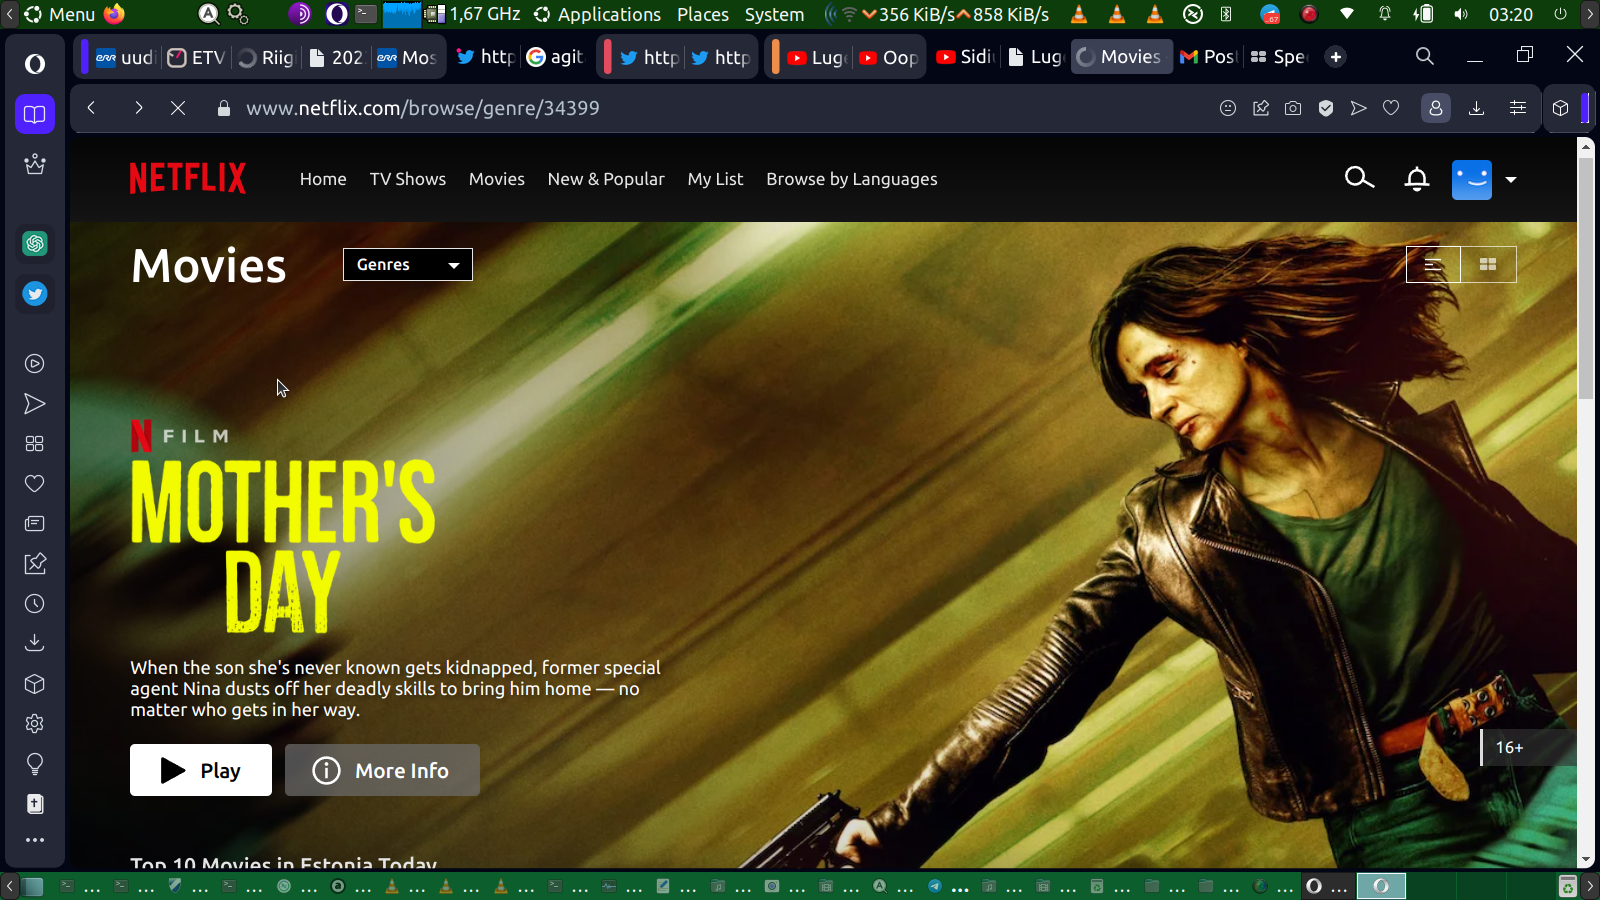This screenshot has width=1600, height=900.
Task: Open the emoji reaction icon in address bar
Action: click(x=1228, y=108)
